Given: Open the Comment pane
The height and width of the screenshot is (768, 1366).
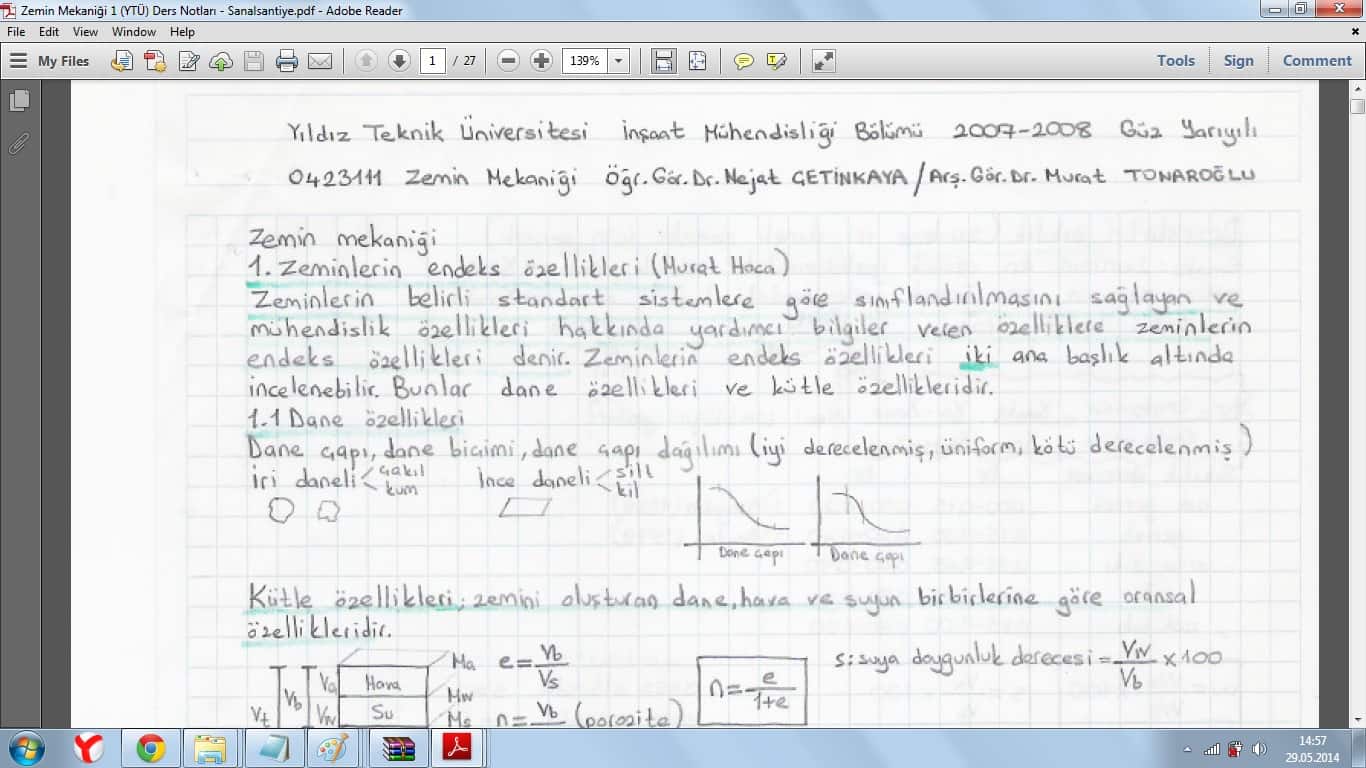Looking at the screenshot, I should coord(1316,61).
